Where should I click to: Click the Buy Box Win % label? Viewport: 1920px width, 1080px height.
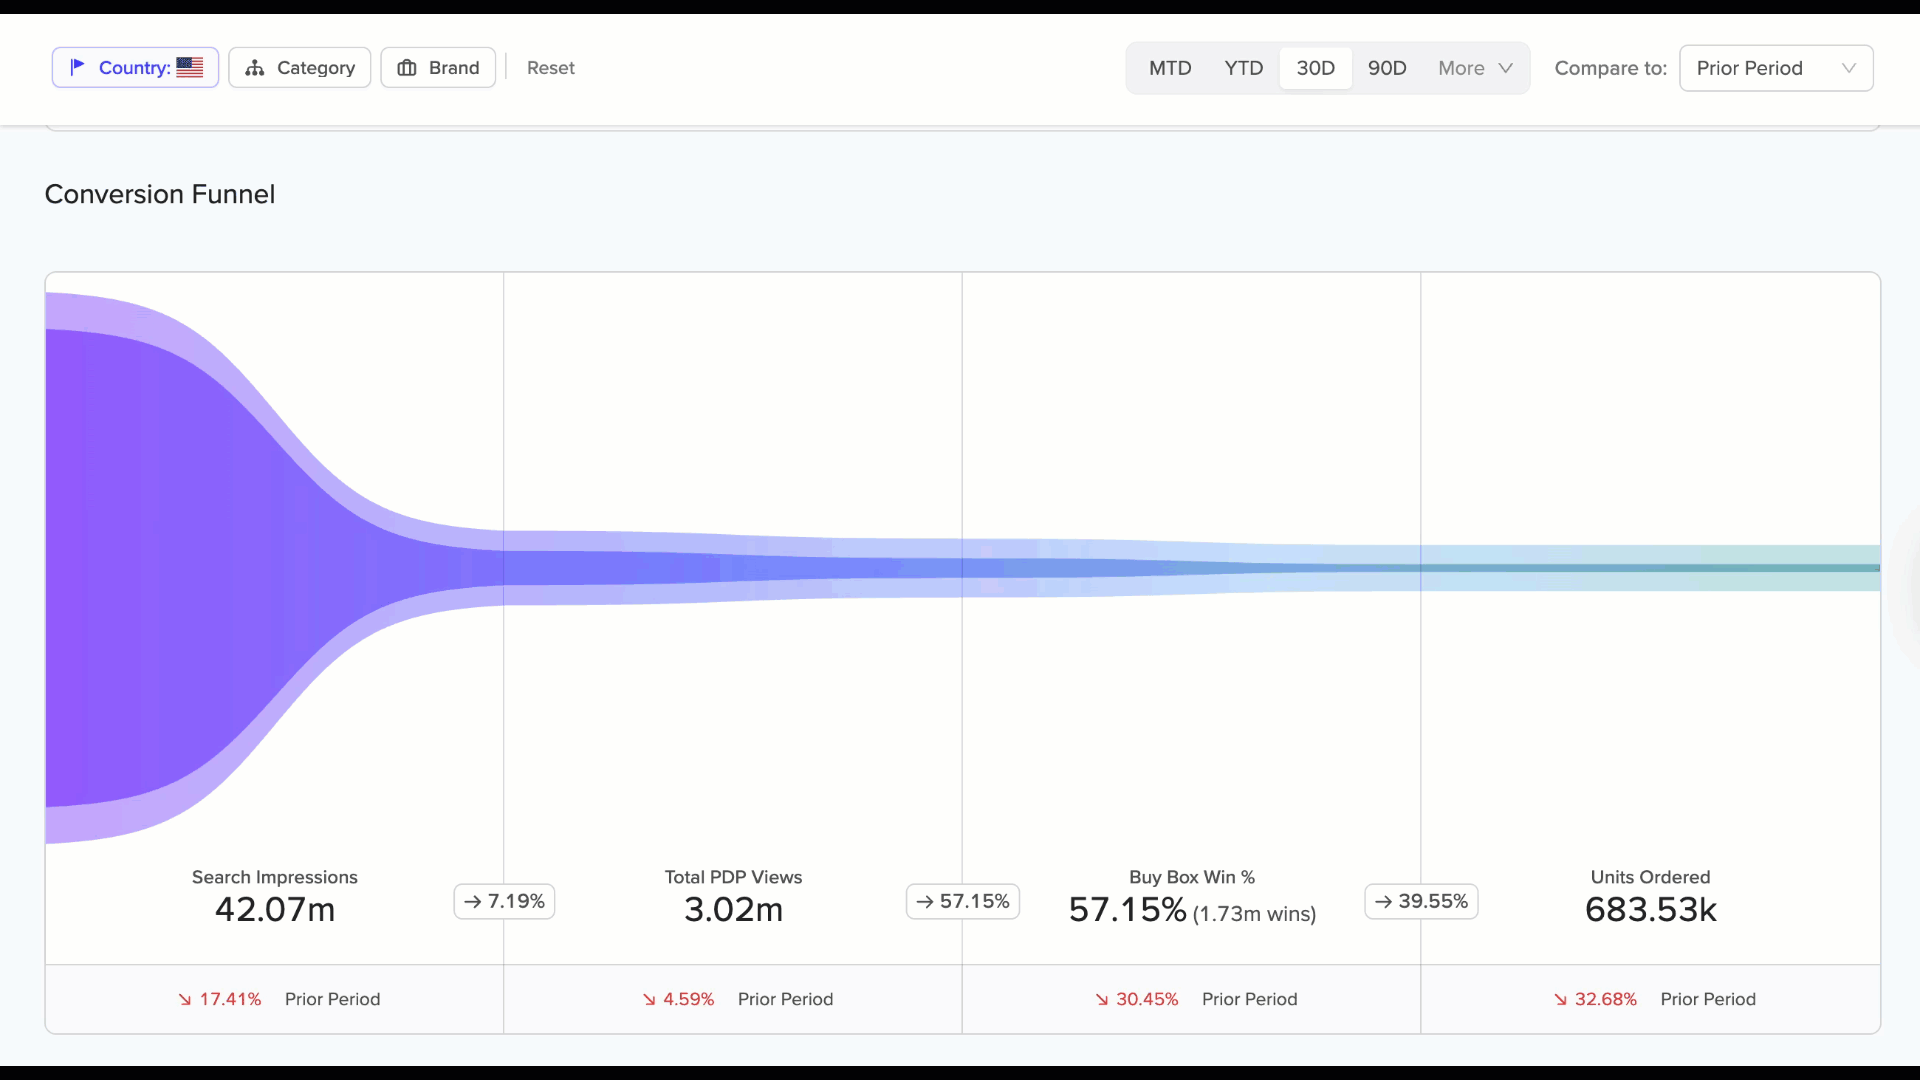tap(1192, 877)
